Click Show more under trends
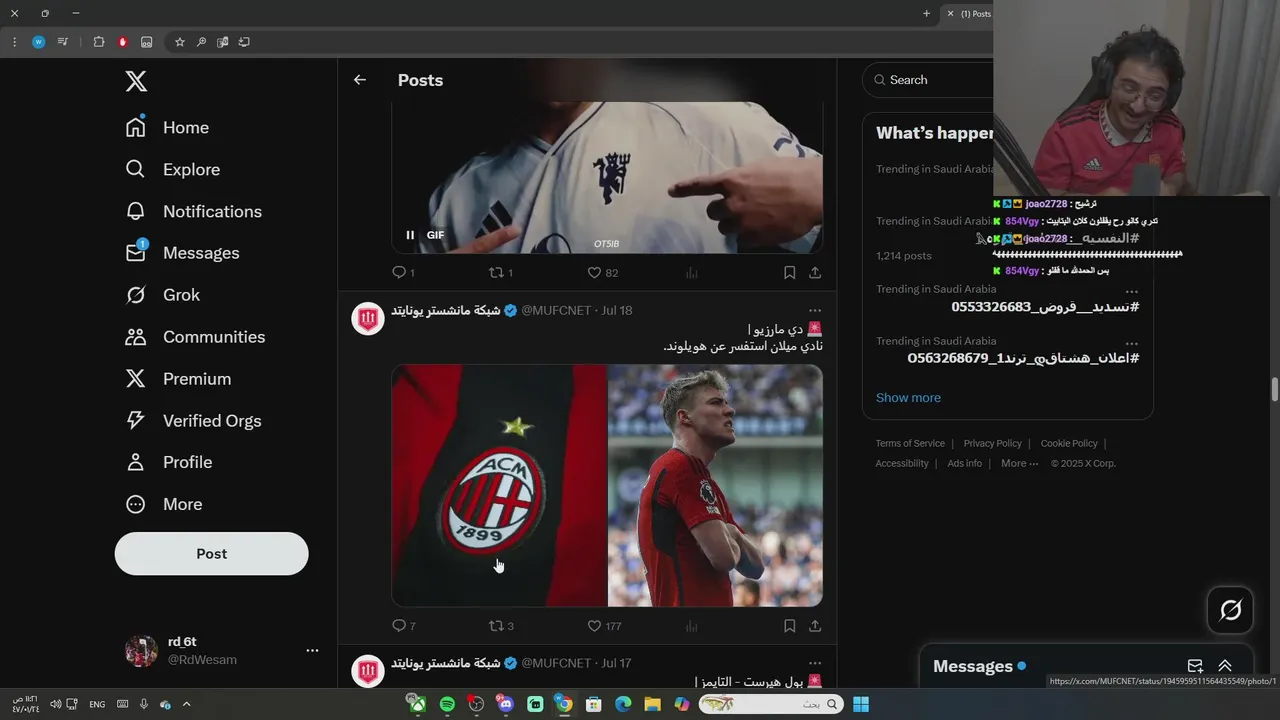1280x720 pixels. click(x=908, y=397)
